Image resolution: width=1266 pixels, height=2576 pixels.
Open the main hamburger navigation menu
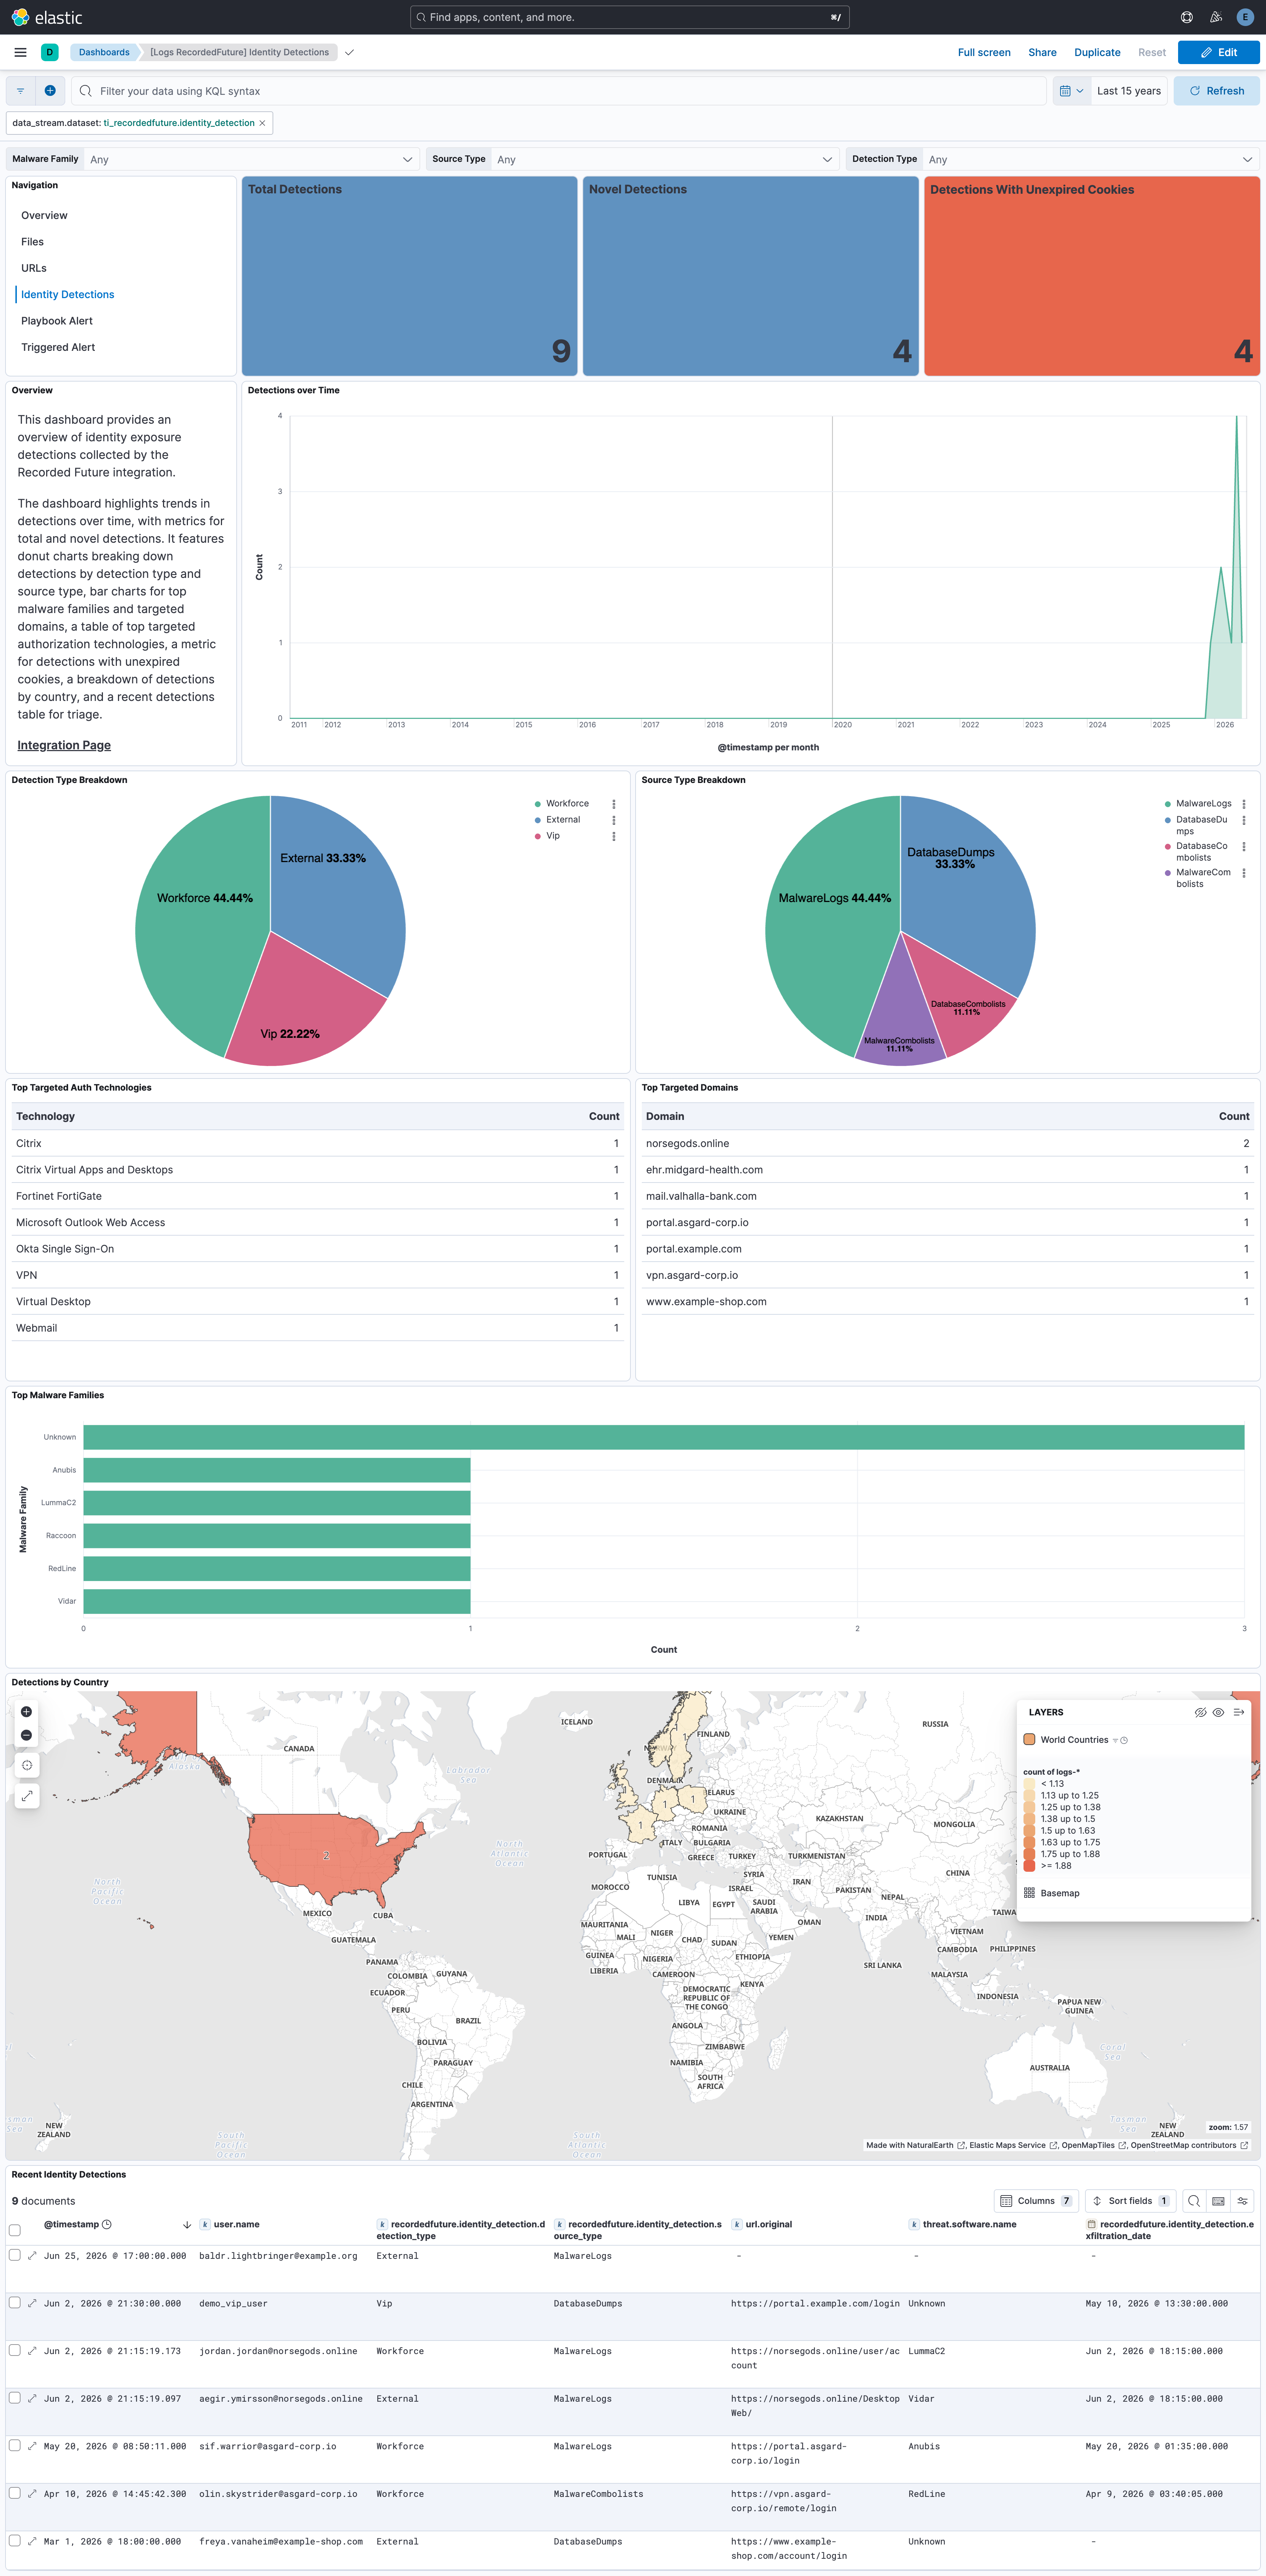point(20,52)
